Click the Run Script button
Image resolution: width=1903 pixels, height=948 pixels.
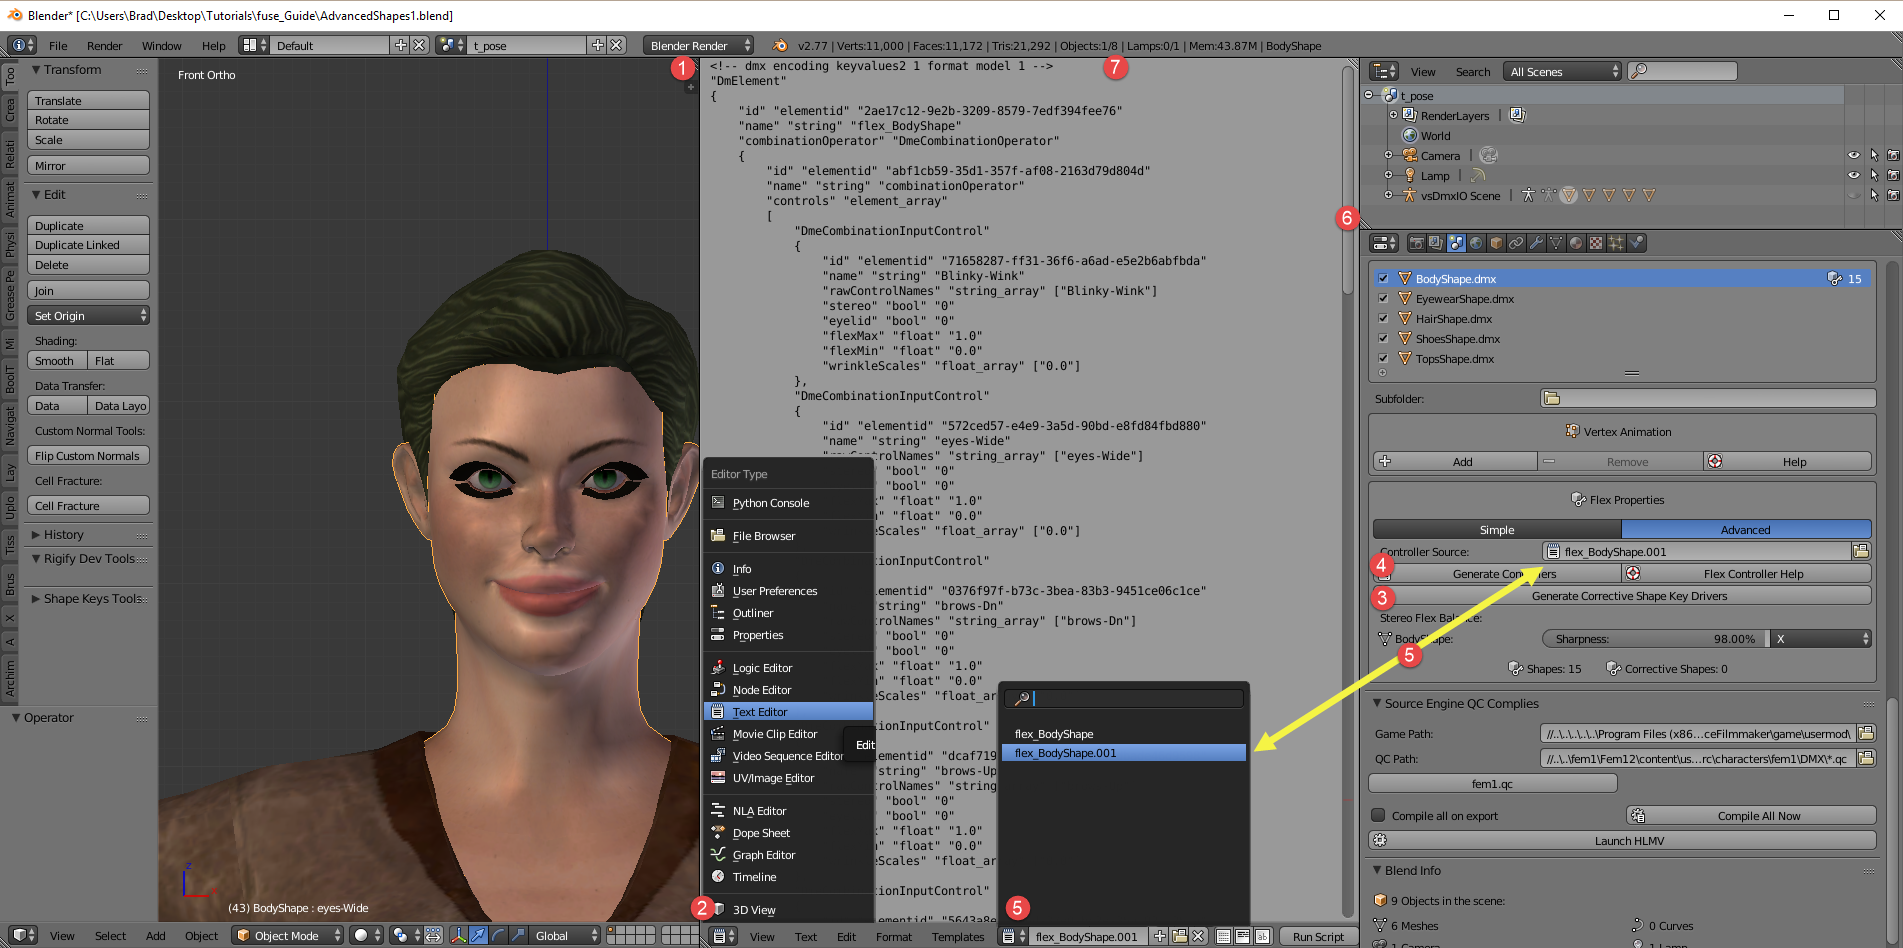[x=1318, y=937]
